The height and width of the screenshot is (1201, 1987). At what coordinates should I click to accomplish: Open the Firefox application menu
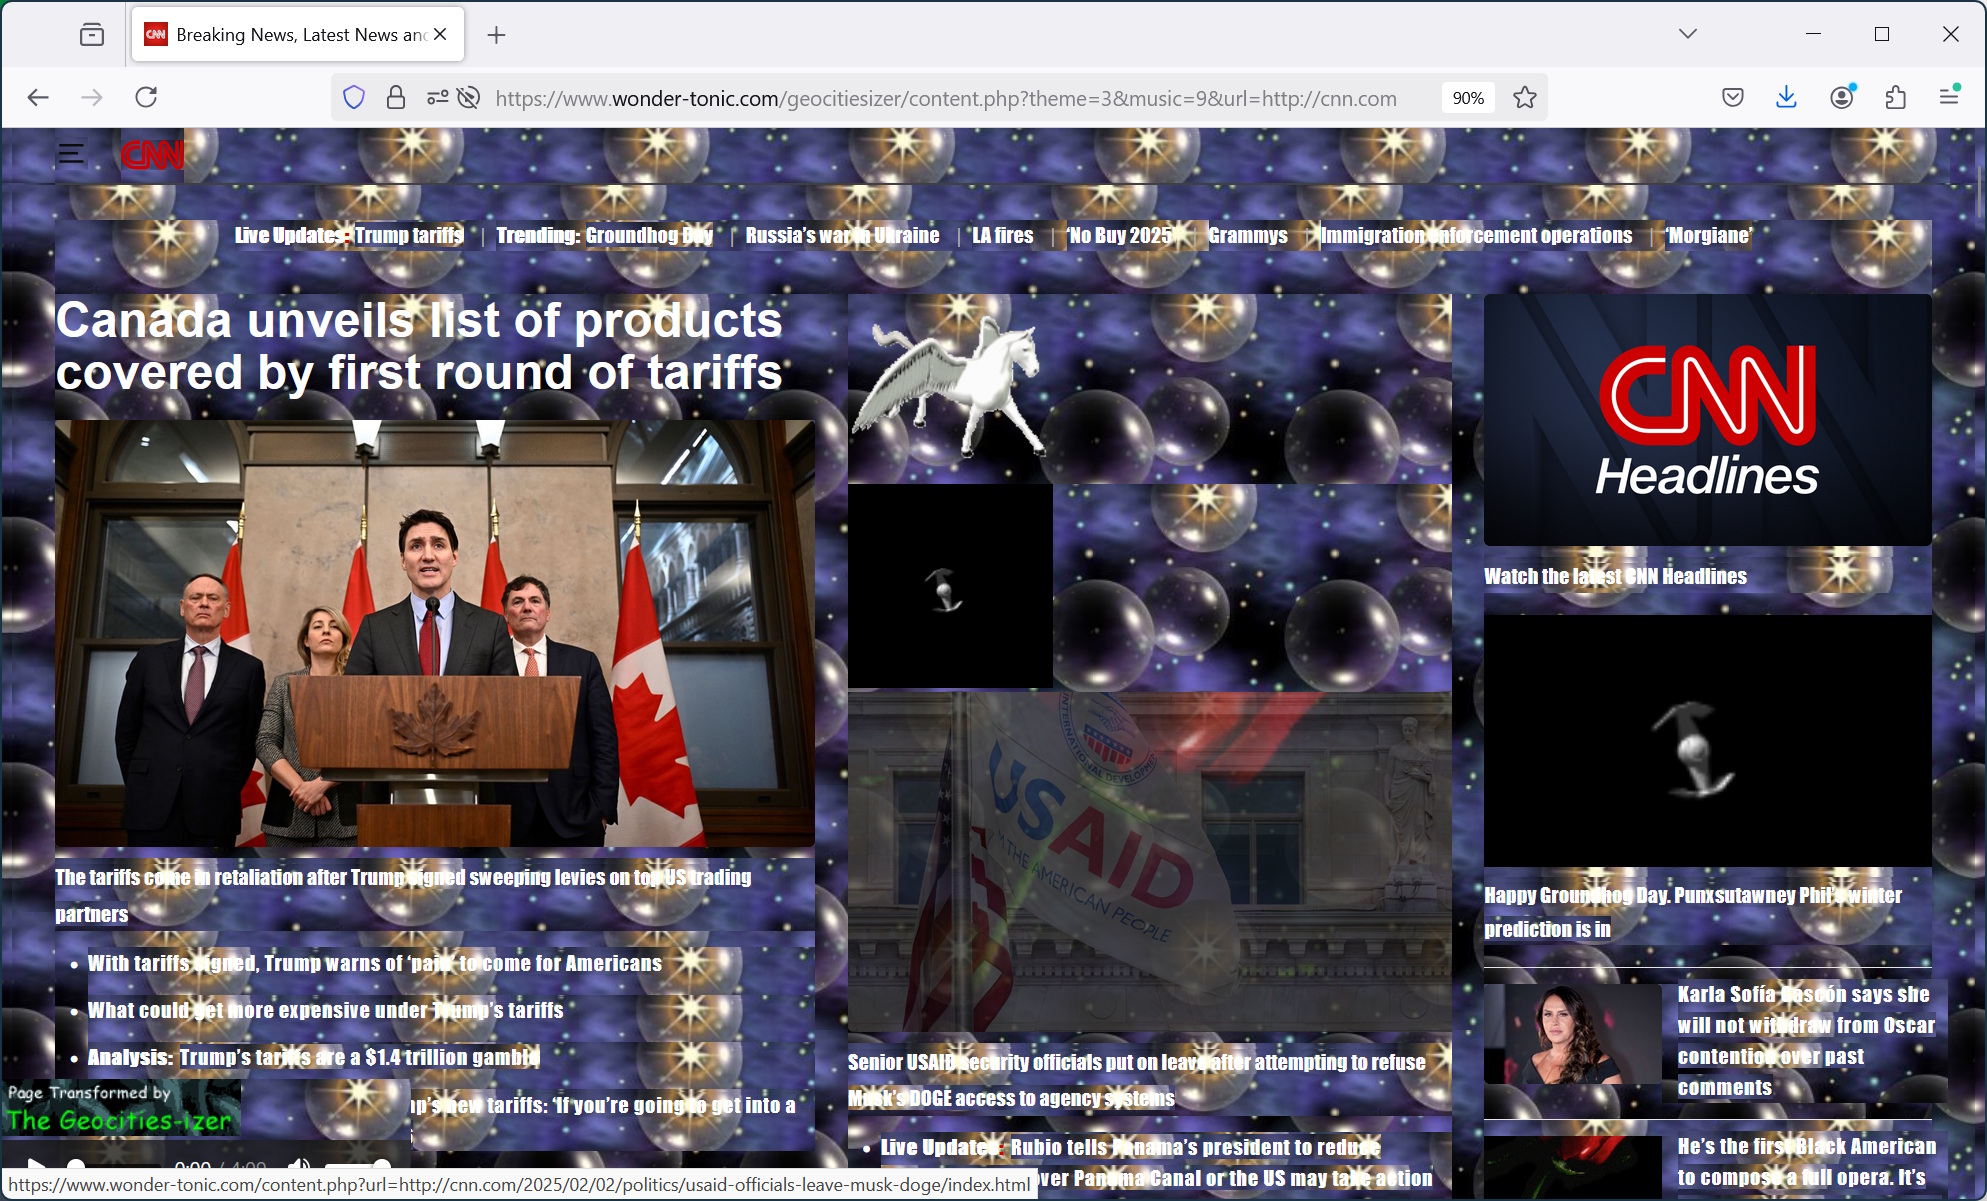[1949, 97]
